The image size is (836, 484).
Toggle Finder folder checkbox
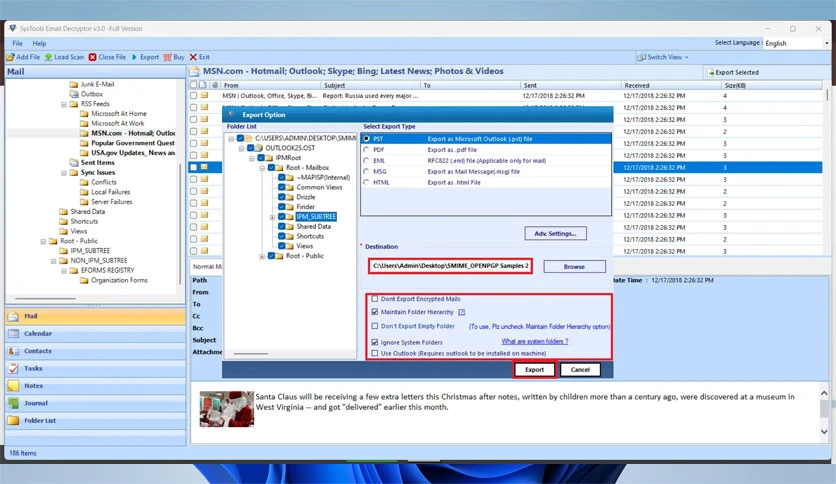(x=282, y=207)
